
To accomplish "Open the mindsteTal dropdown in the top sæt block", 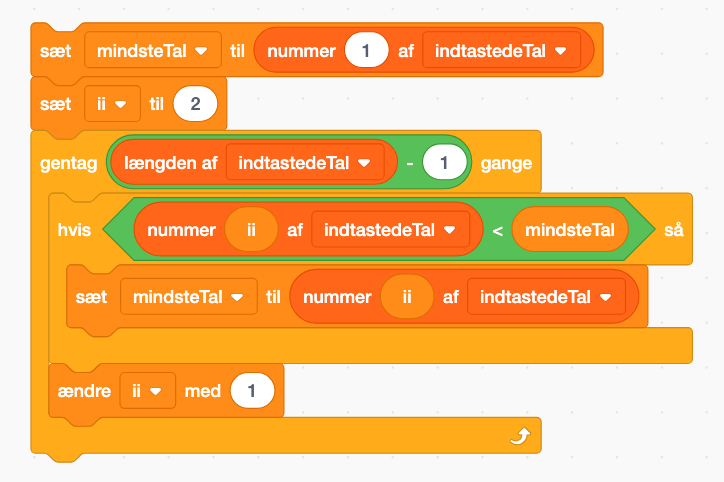I will pos(201,50).
